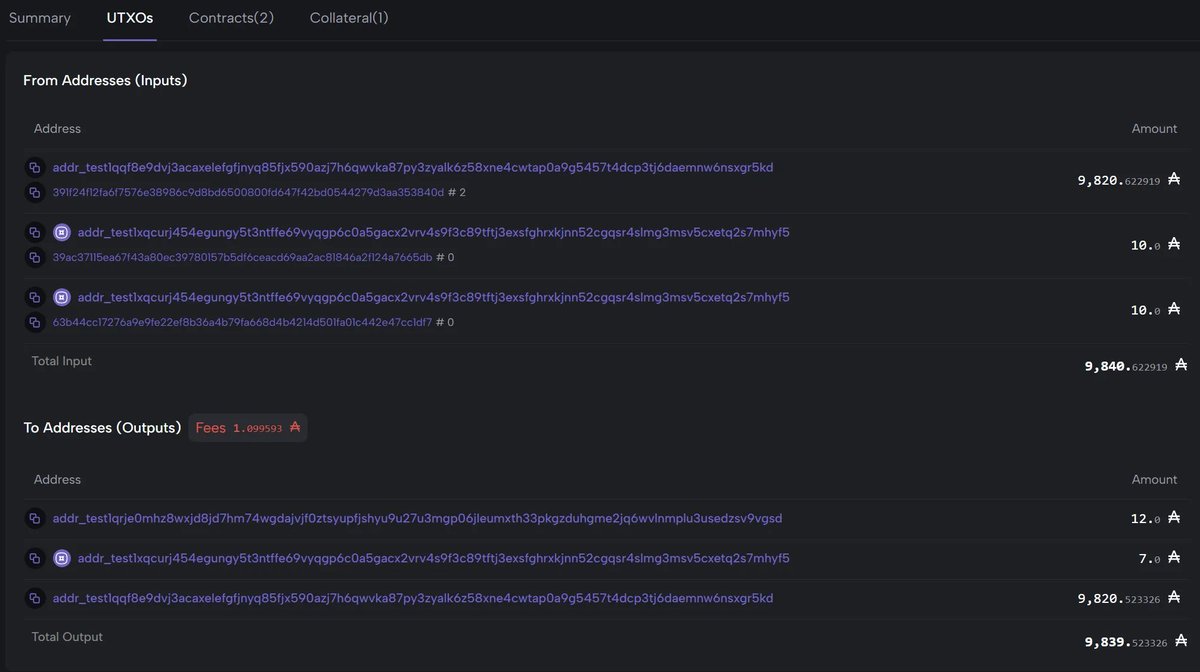Open output address addr_test1qrje0mhz receiving 12.0

click(x=417, y=519)
